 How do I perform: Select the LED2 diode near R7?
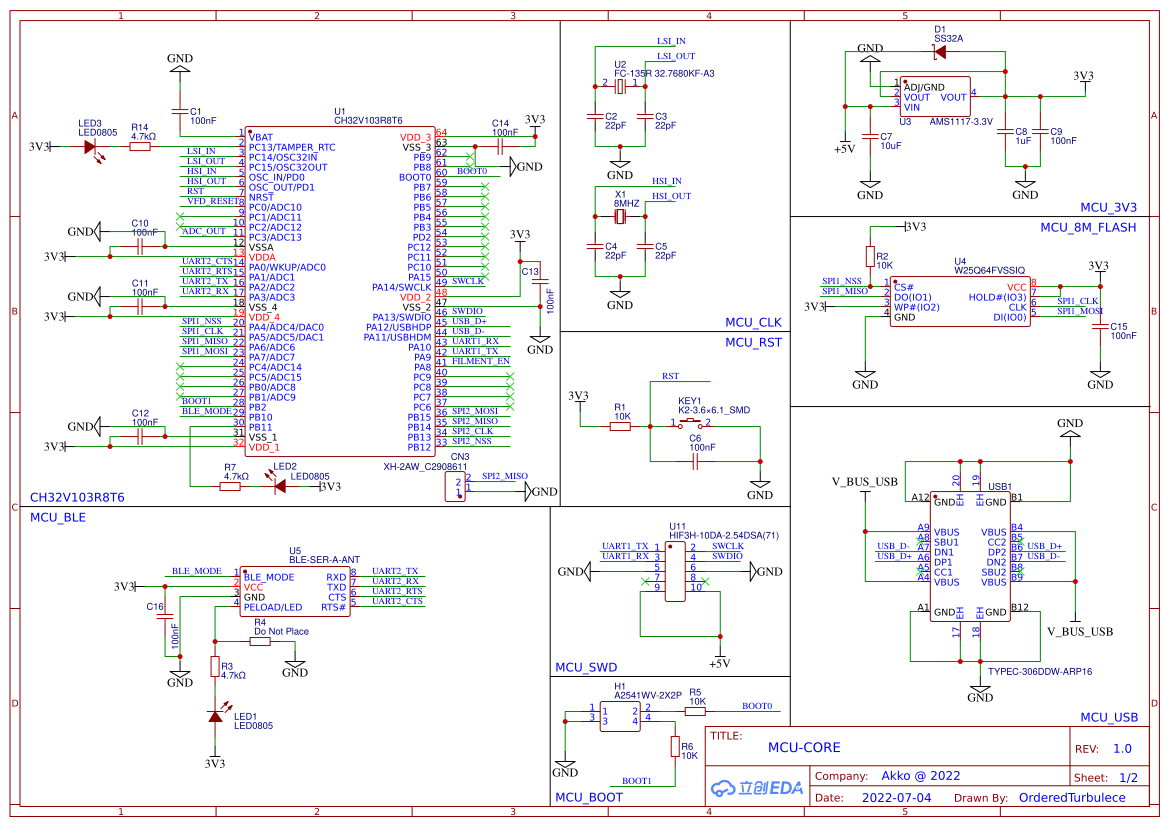[x=280, y=487]
